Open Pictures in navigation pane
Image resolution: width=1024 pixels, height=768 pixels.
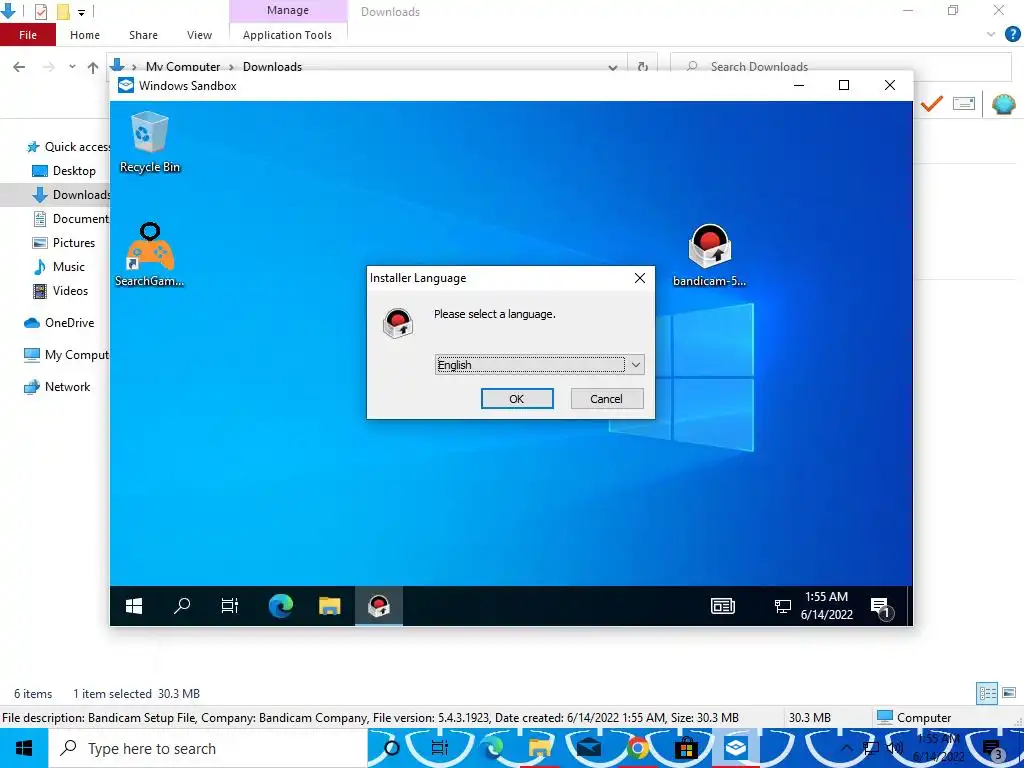pyautogui.click(x=64, y=243)
